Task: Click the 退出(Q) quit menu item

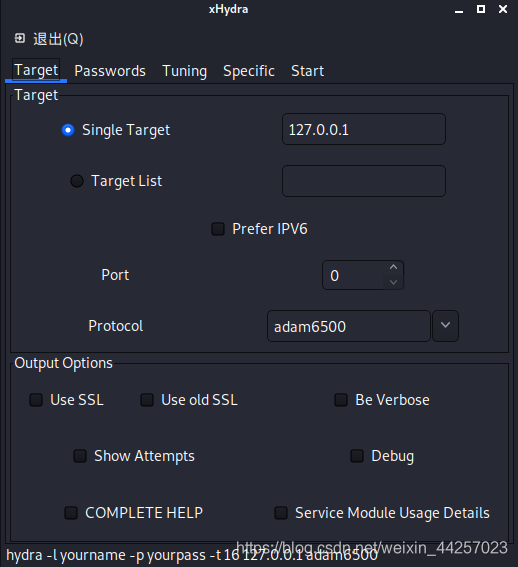Action: 58,39
